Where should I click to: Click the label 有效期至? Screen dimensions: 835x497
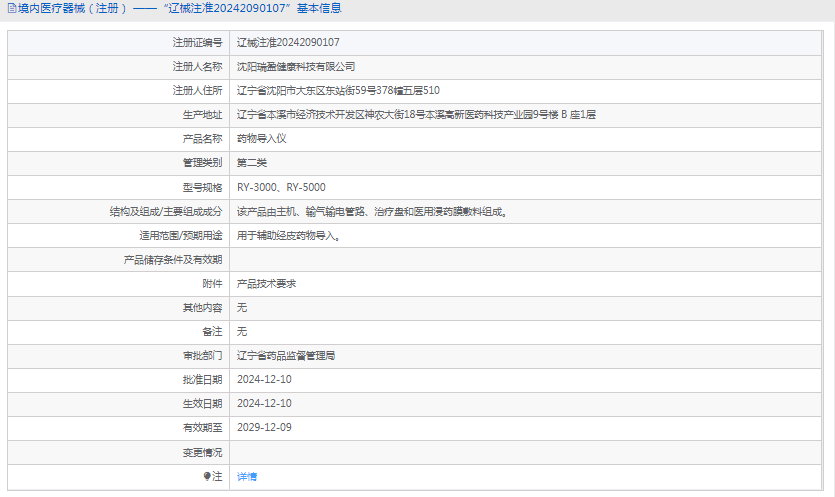[x=202, y=428]
